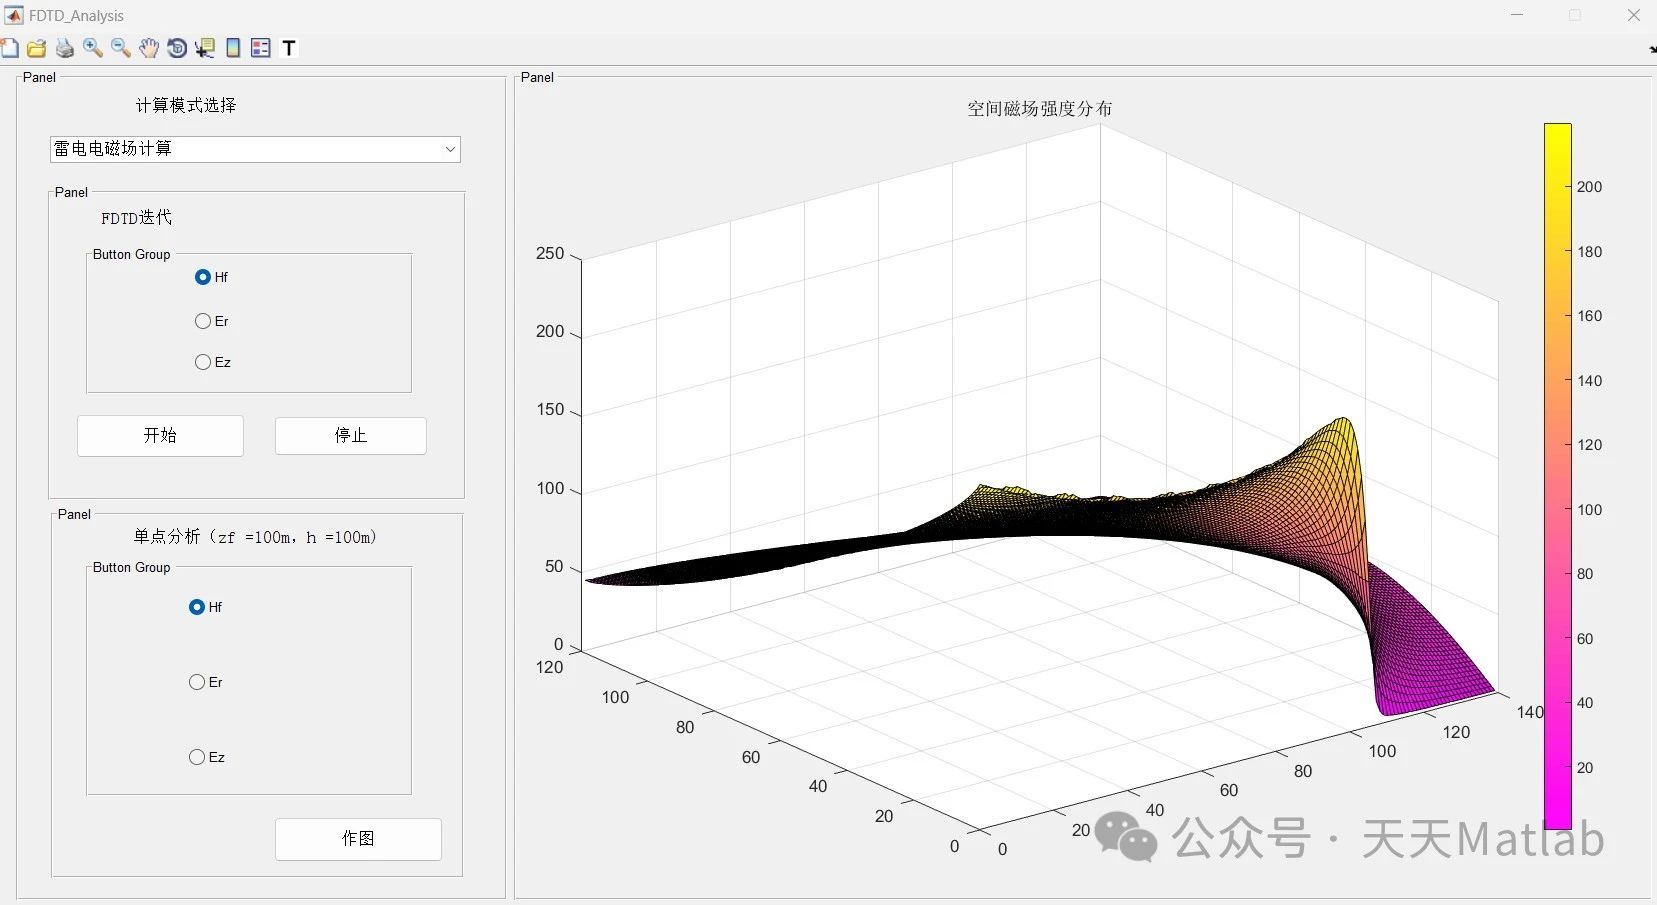This screenshot has height=905, width=1657.
Task: Click the FDTD迭代 label
Action: pos(136,217)
